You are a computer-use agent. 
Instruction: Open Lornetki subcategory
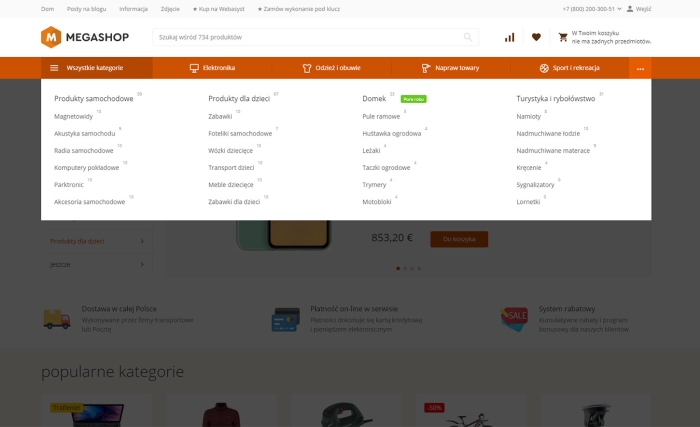coord(528,202)
